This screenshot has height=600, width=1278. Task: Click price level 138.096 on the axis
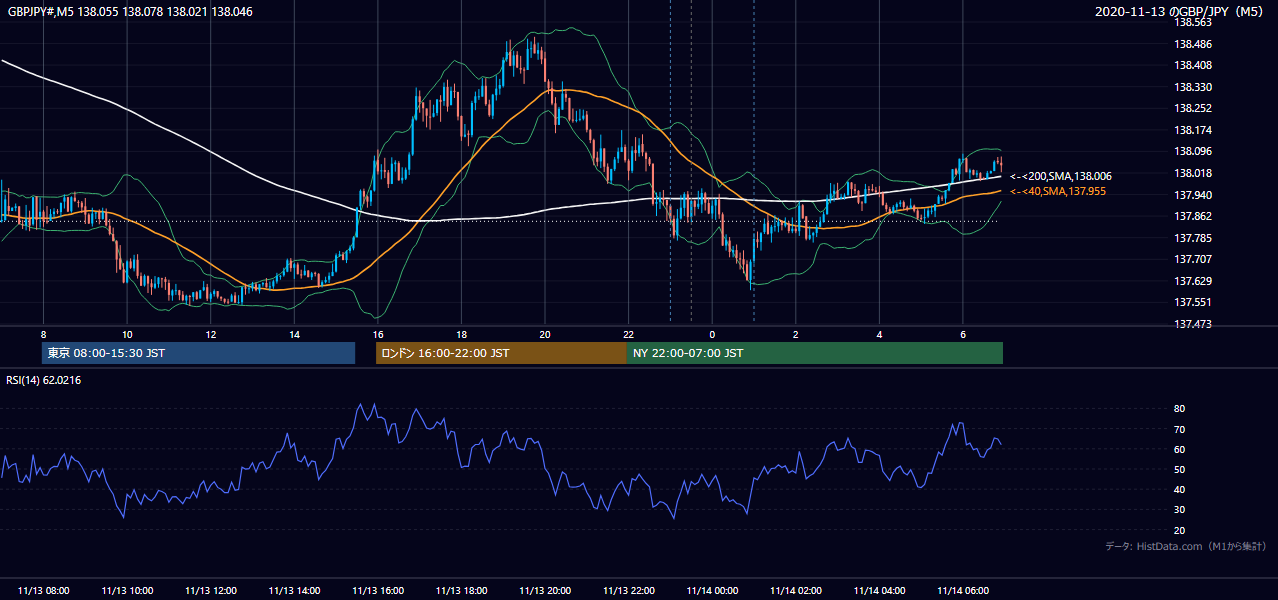pyautogui.click(x=1192, y=152)
